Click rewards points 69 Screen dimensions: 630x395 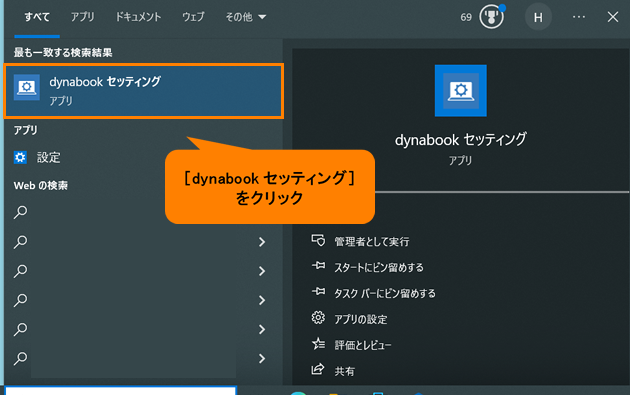click(466, 17)
